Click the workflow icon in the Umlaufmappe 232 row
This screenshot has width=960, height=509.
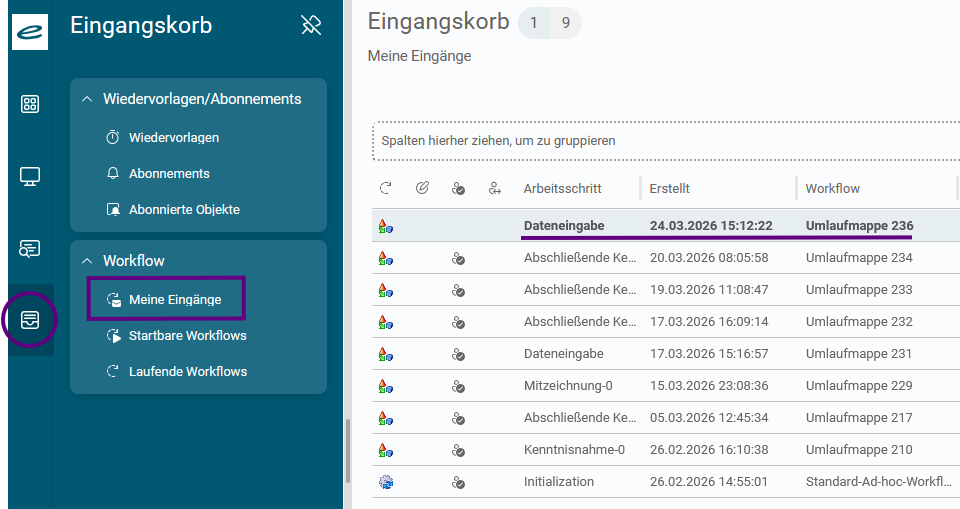click(386, 322)
